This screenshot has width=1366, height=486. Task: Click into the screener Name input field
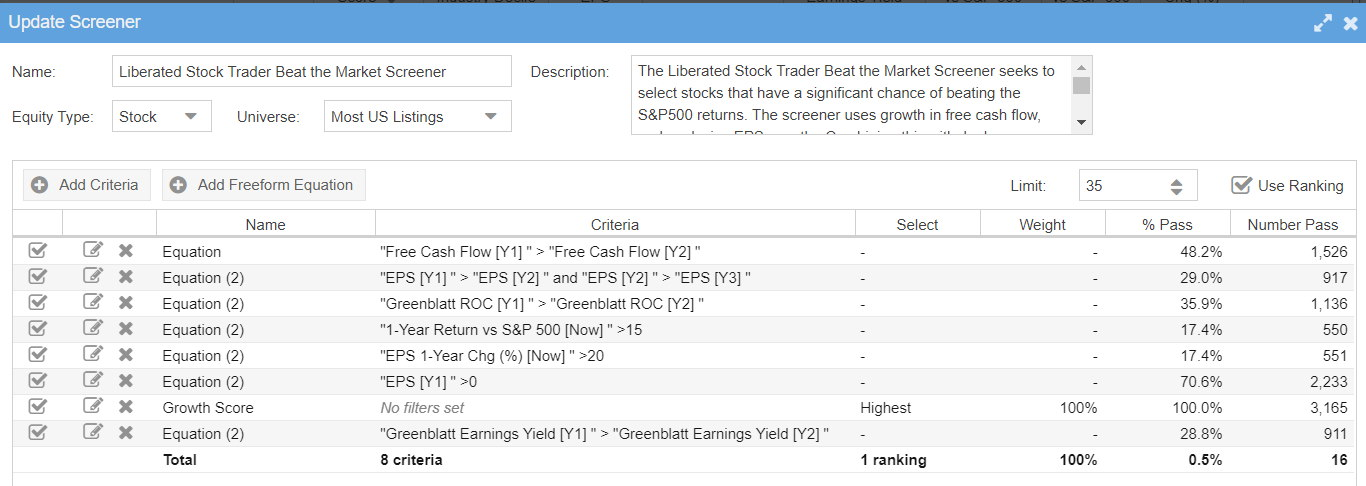[312, 71]
